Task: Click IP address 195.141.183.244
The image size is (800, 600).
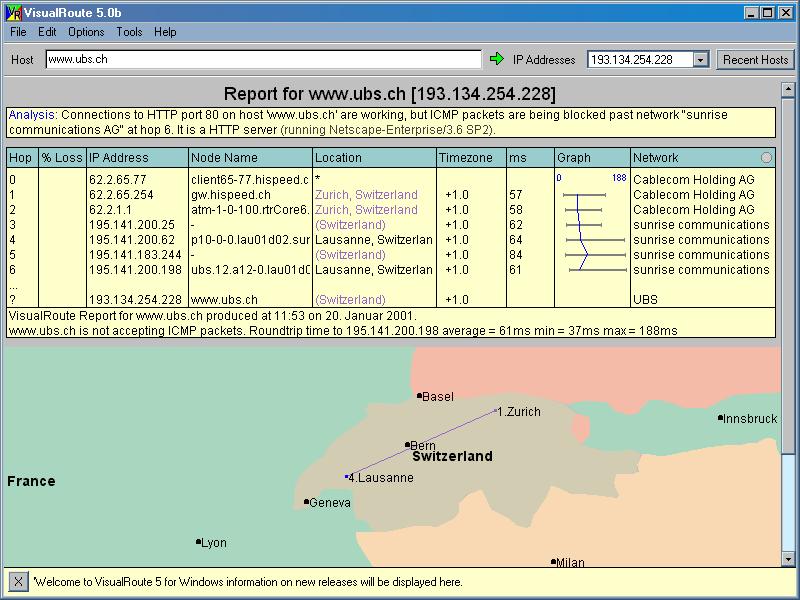Action: point(135,255)
